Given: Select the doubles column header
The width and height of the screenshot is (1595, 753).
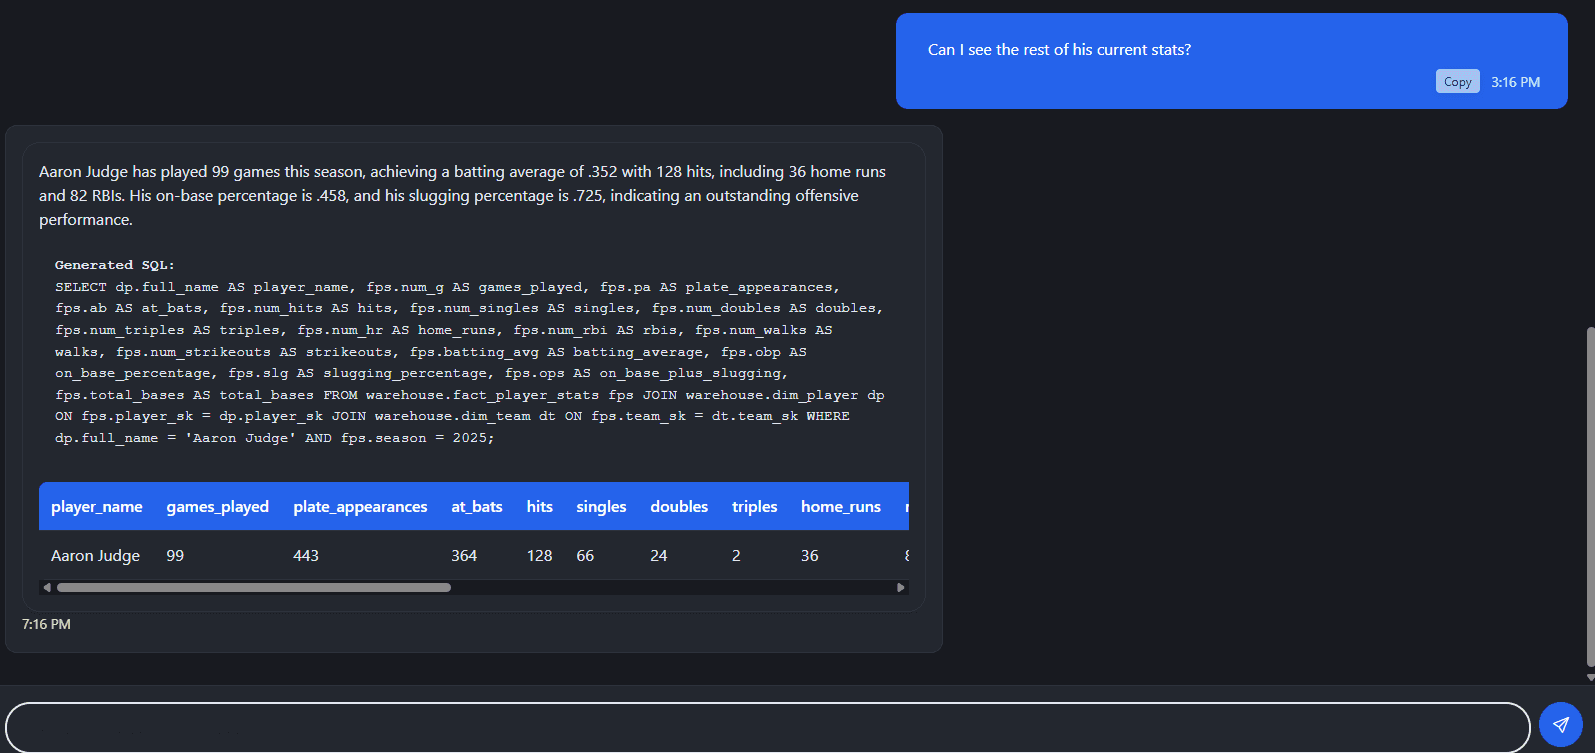Looking at the screenshot, I should pos(679,507).
